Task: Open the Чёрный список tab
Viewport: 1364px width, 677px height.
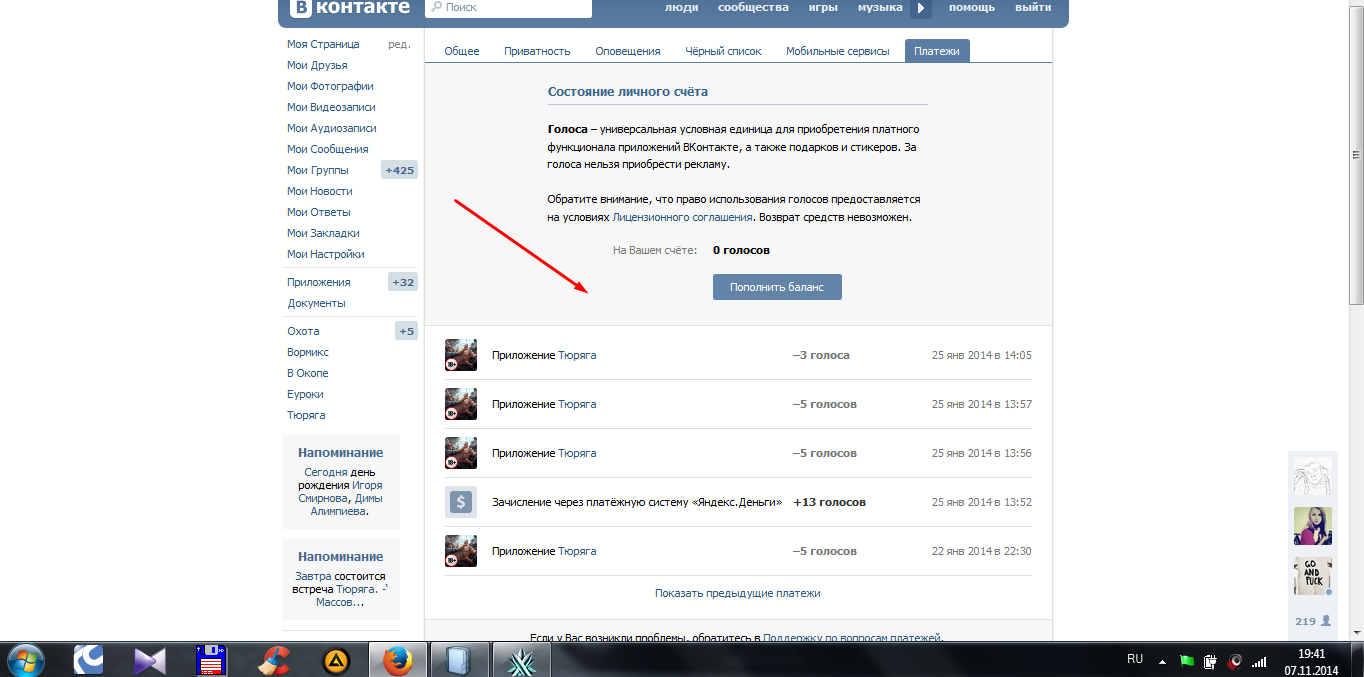Action: [x=723, y=51]
